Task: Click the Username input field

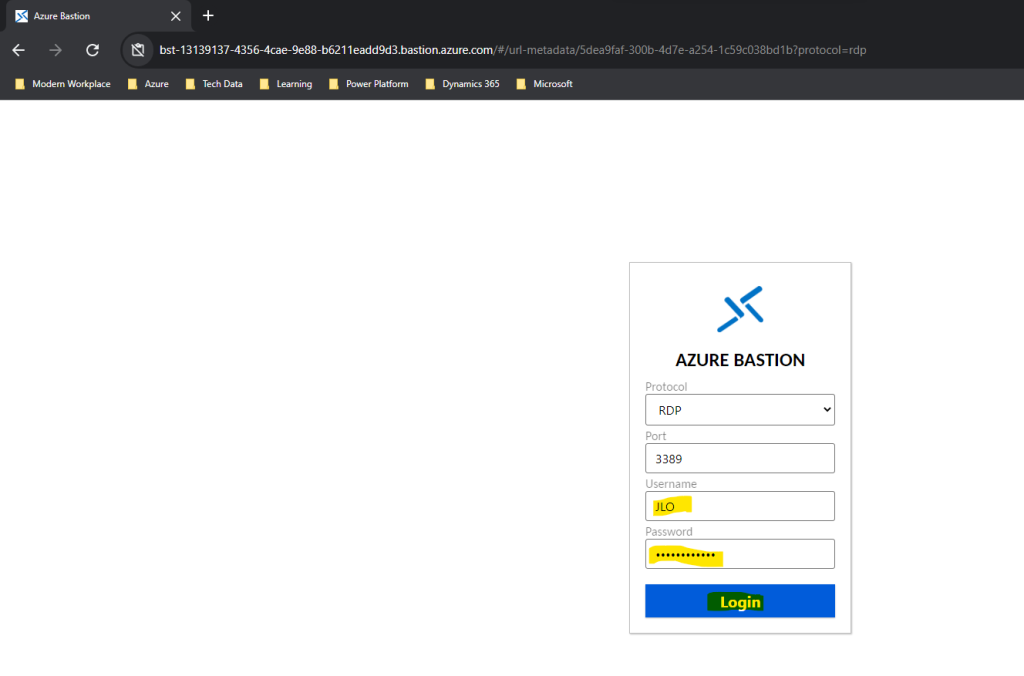Action: click(x=740, y=506)
